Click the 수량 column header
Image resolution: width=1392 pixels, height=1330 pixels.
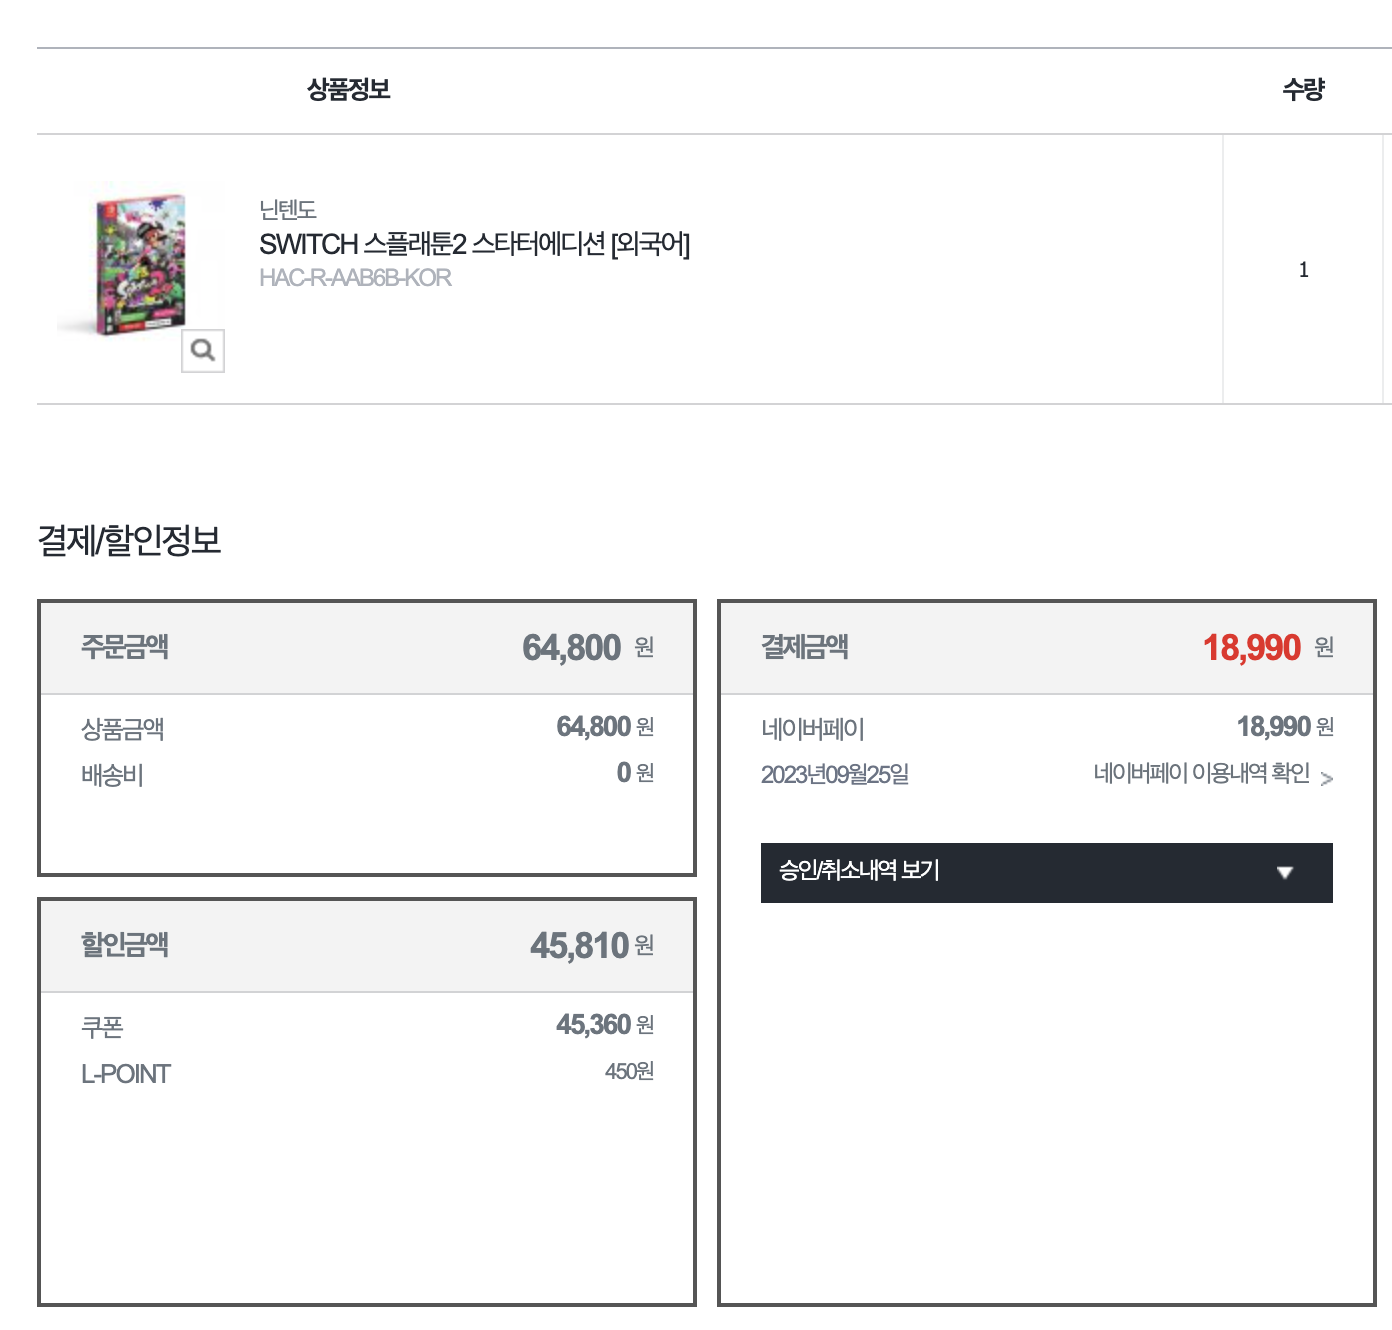1303,90
